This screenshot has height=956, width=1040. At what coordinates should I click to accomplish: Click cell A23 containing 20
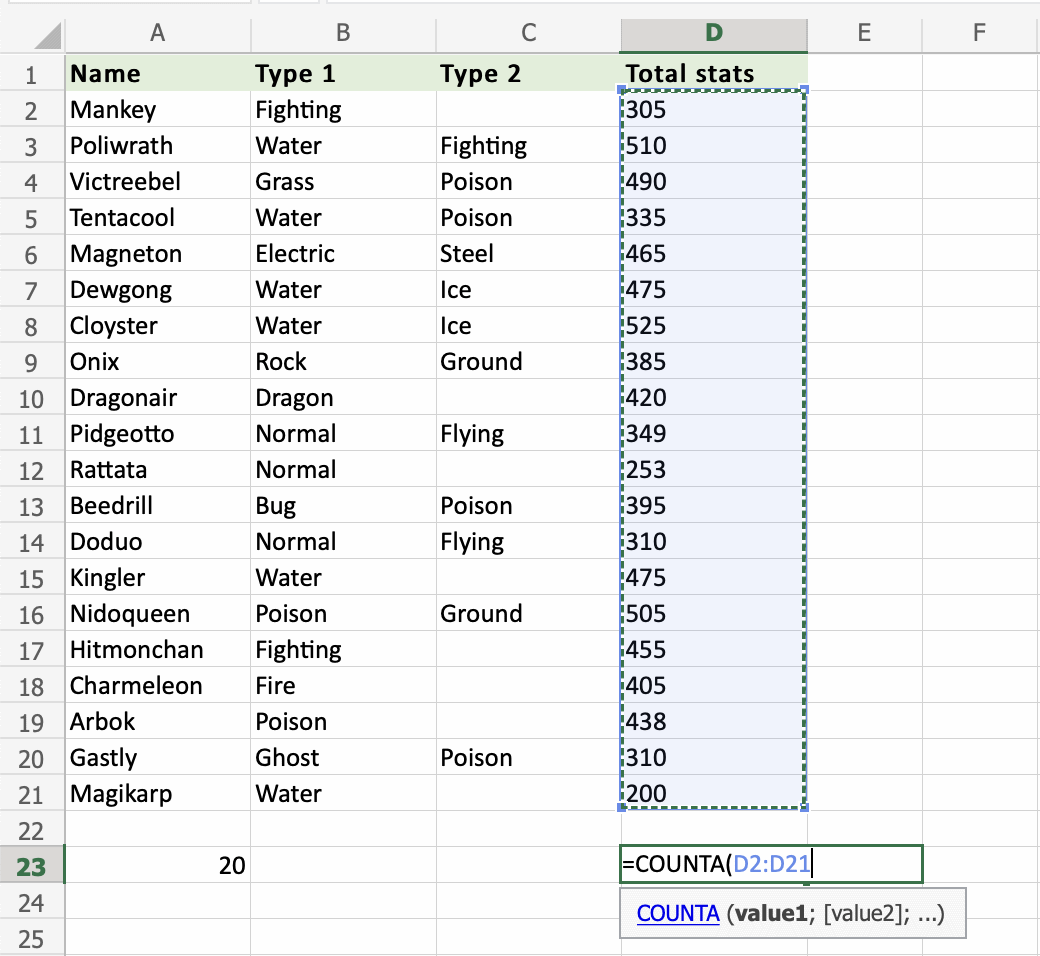pyautogui.click(x=157, y=866)
